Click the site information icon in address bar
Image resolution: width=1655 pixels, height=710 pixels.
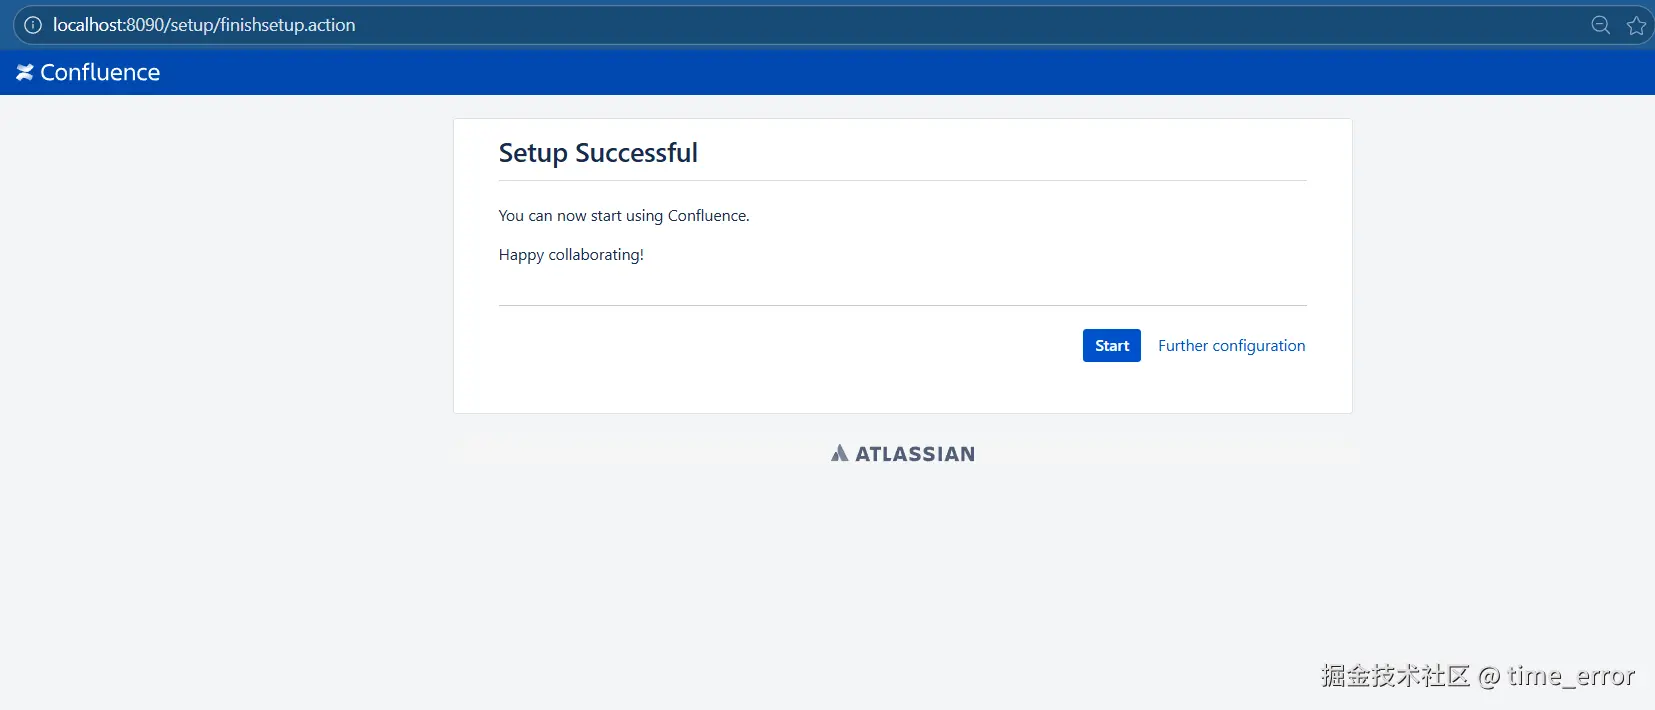33,25
